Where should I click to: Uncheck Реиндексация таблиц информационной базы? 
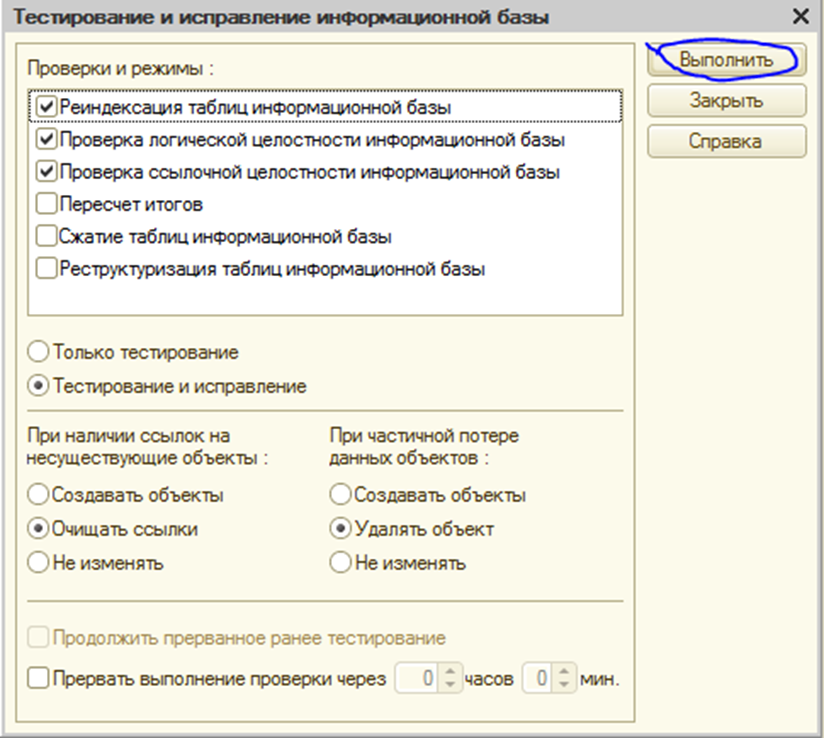tap(46, 105)
